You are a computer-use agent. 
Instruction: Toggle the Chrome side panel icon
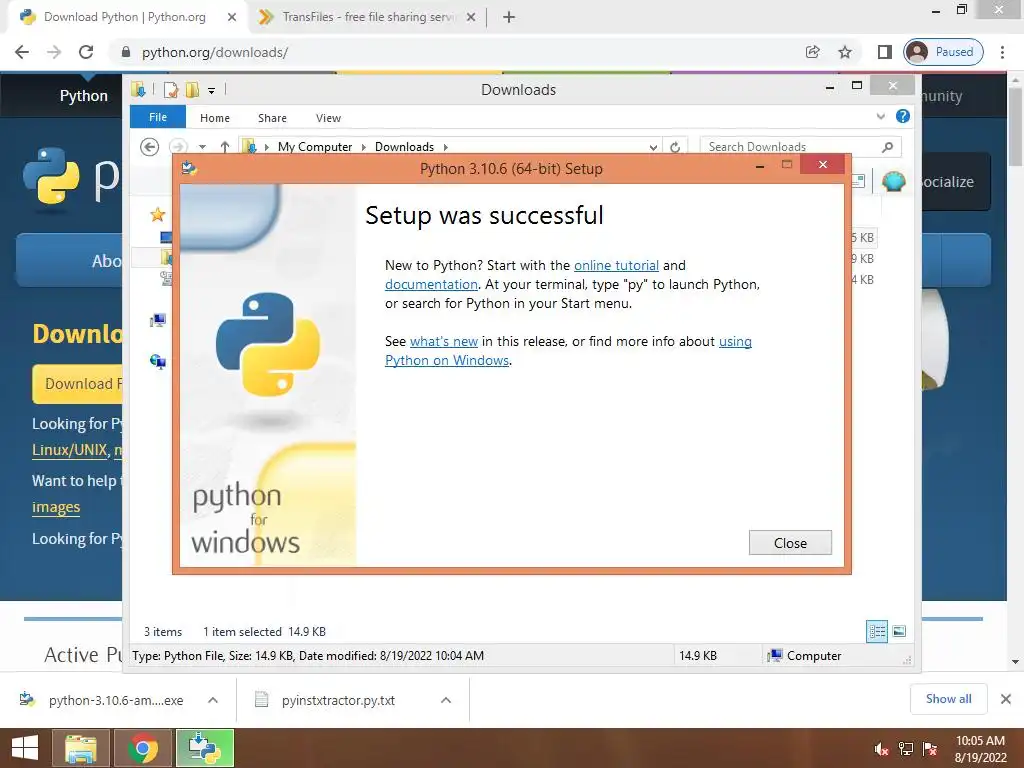[x=884, y=52]
